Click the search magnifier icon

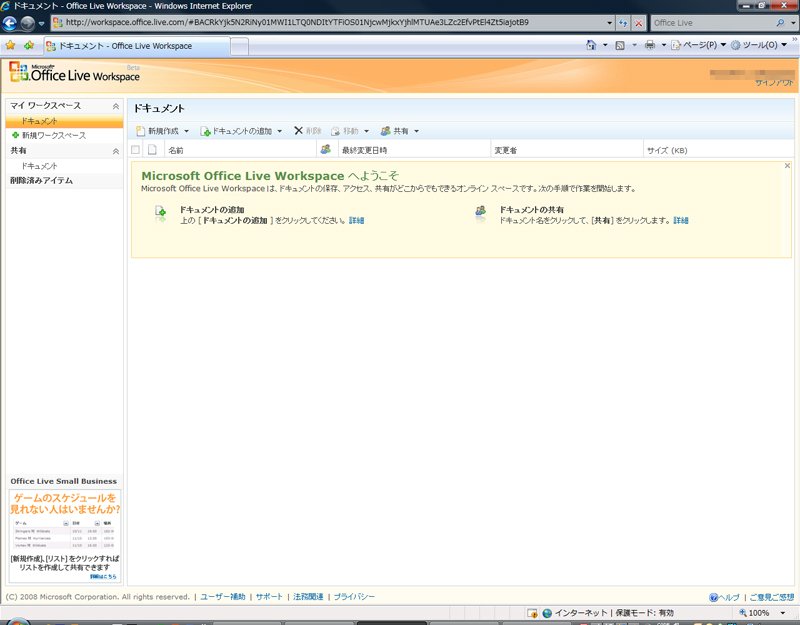pos(780,23)
